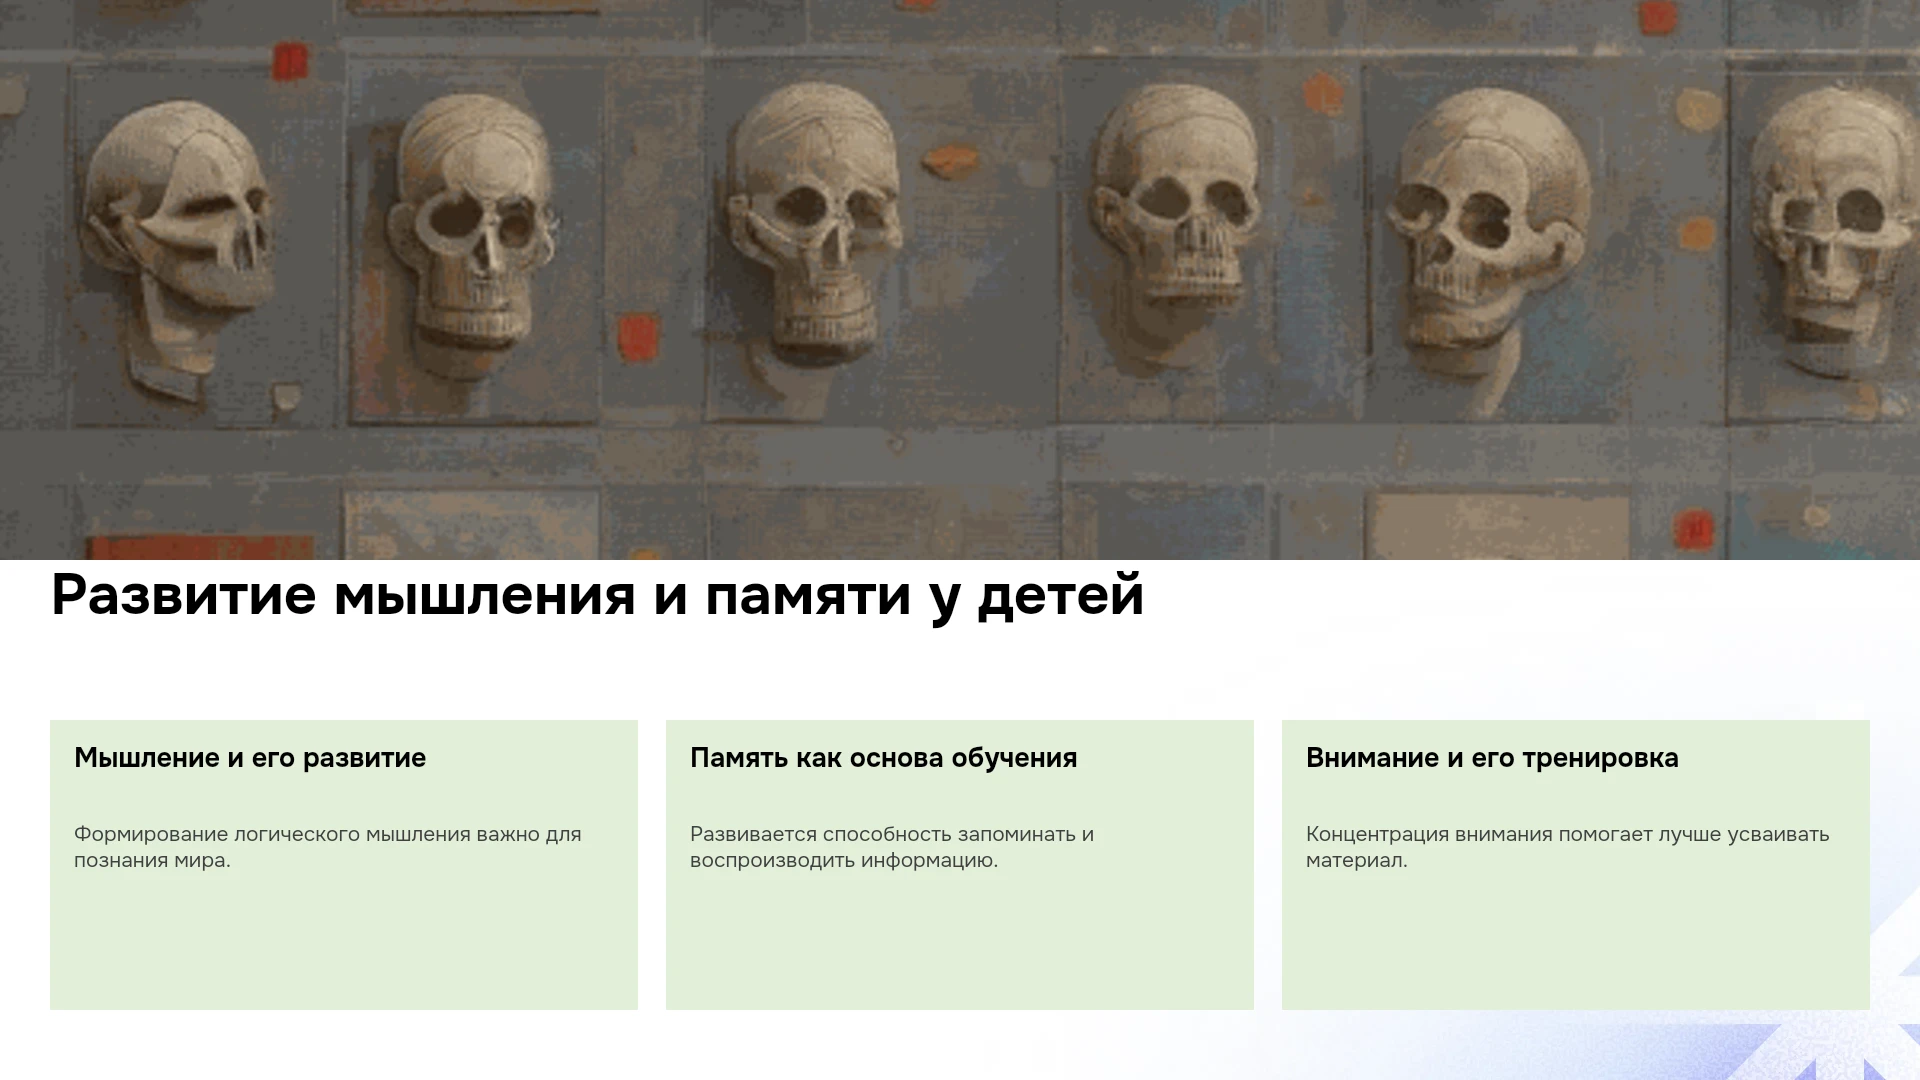
Task: Click empty area of the first green card
Action: click(344, 945)
